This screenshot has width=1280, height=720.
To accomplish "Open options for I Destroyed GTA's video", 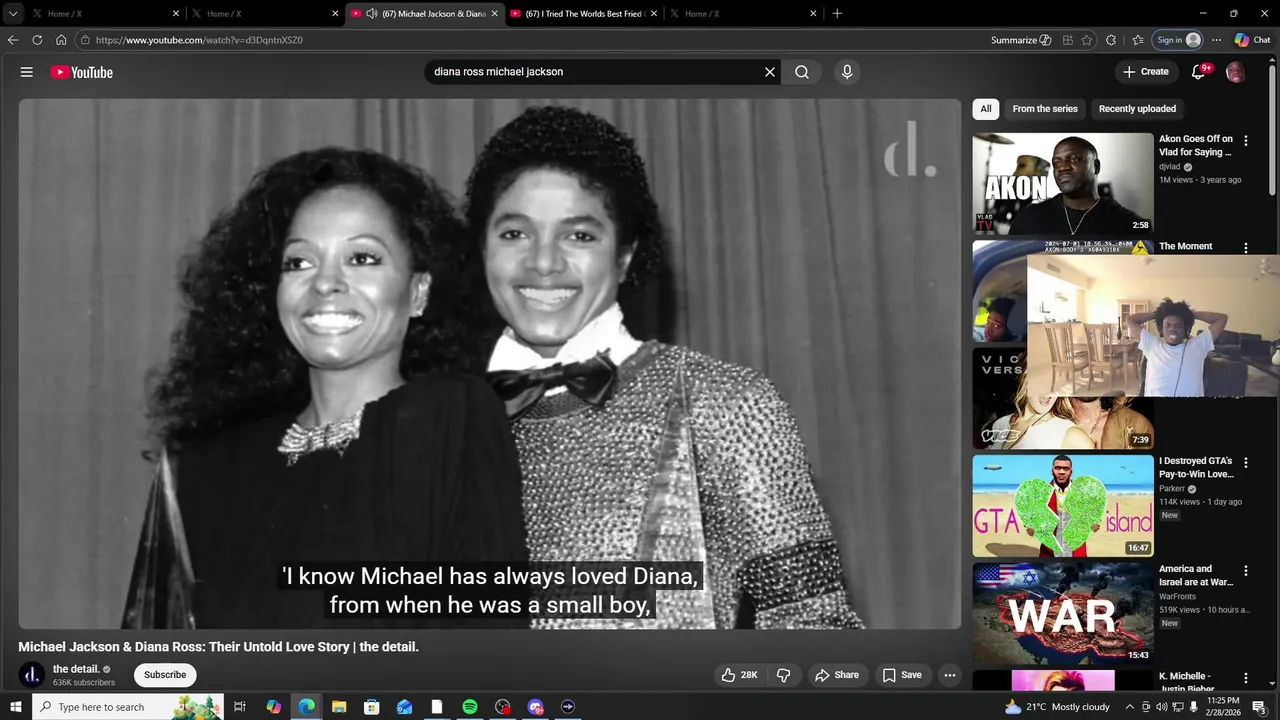I will [1246, 463].
